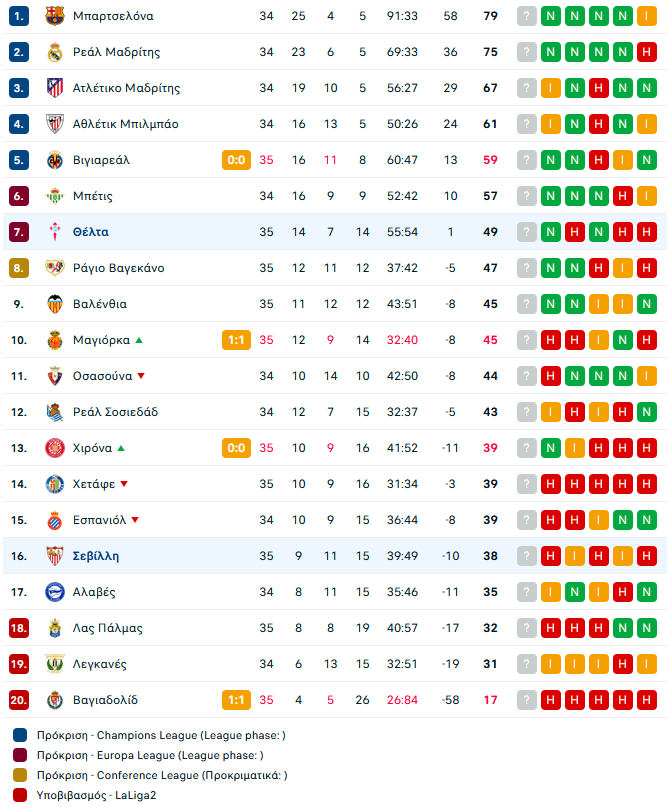The image size is (669, 809).
Task: Click the Girona red crest icon
Action: coord(55,448)
